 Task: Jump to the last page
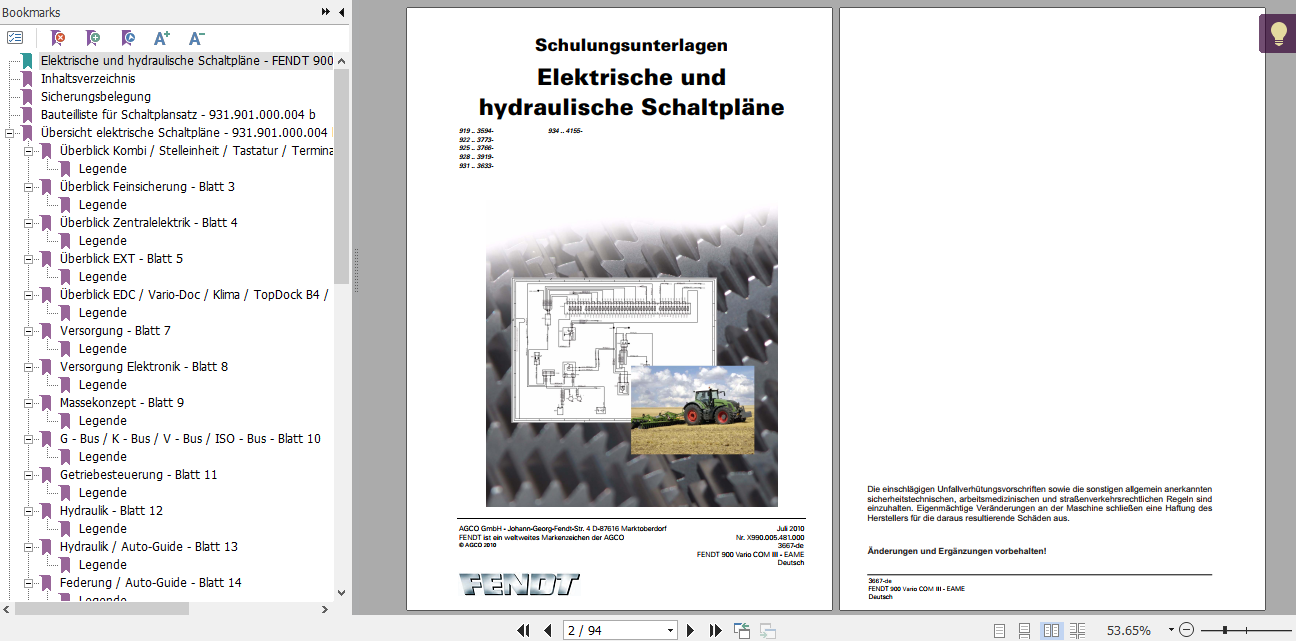[x=715, y=630]
